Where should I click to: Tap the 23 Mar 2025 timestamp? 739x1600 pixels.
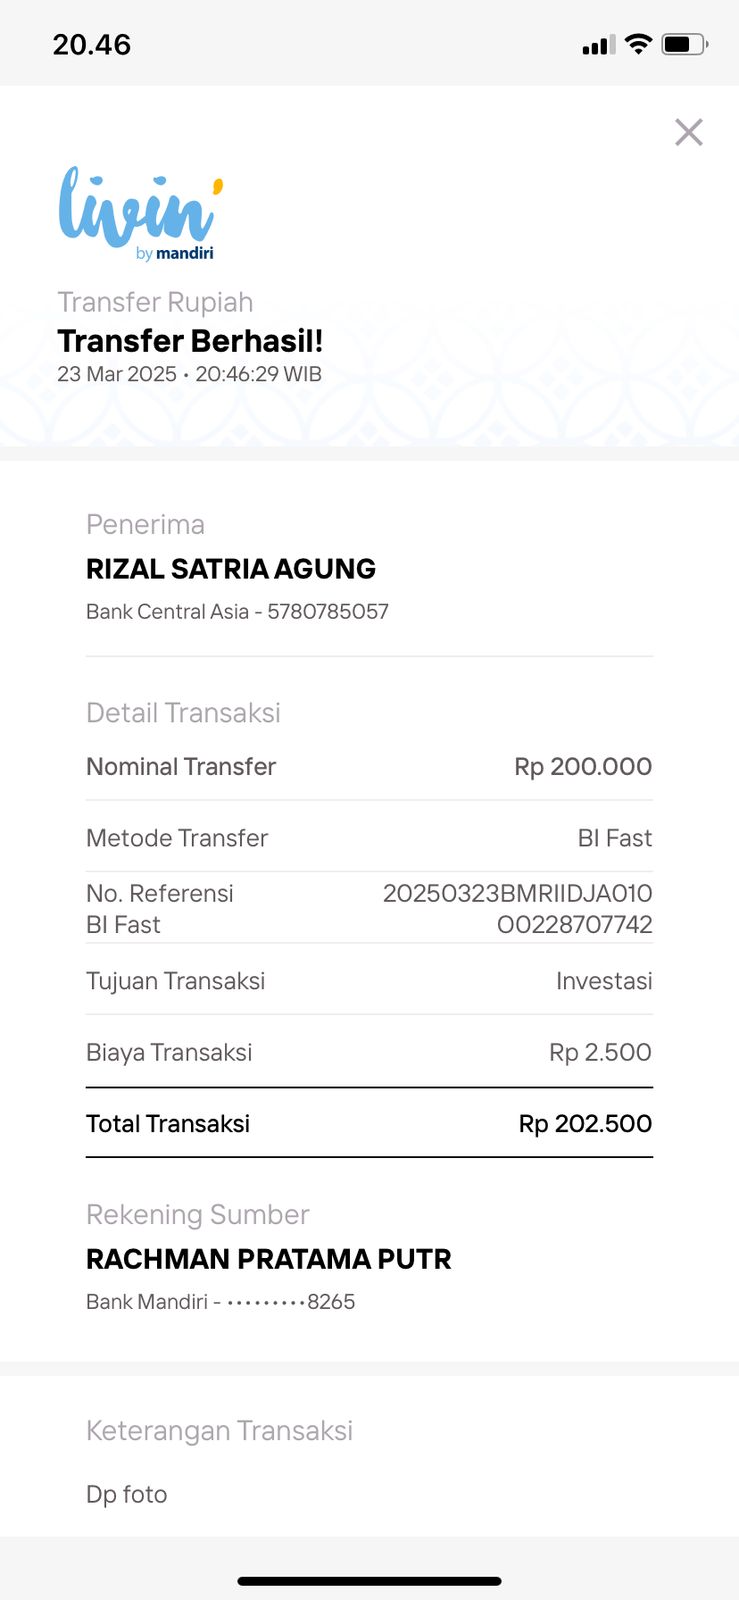(189, 374)
